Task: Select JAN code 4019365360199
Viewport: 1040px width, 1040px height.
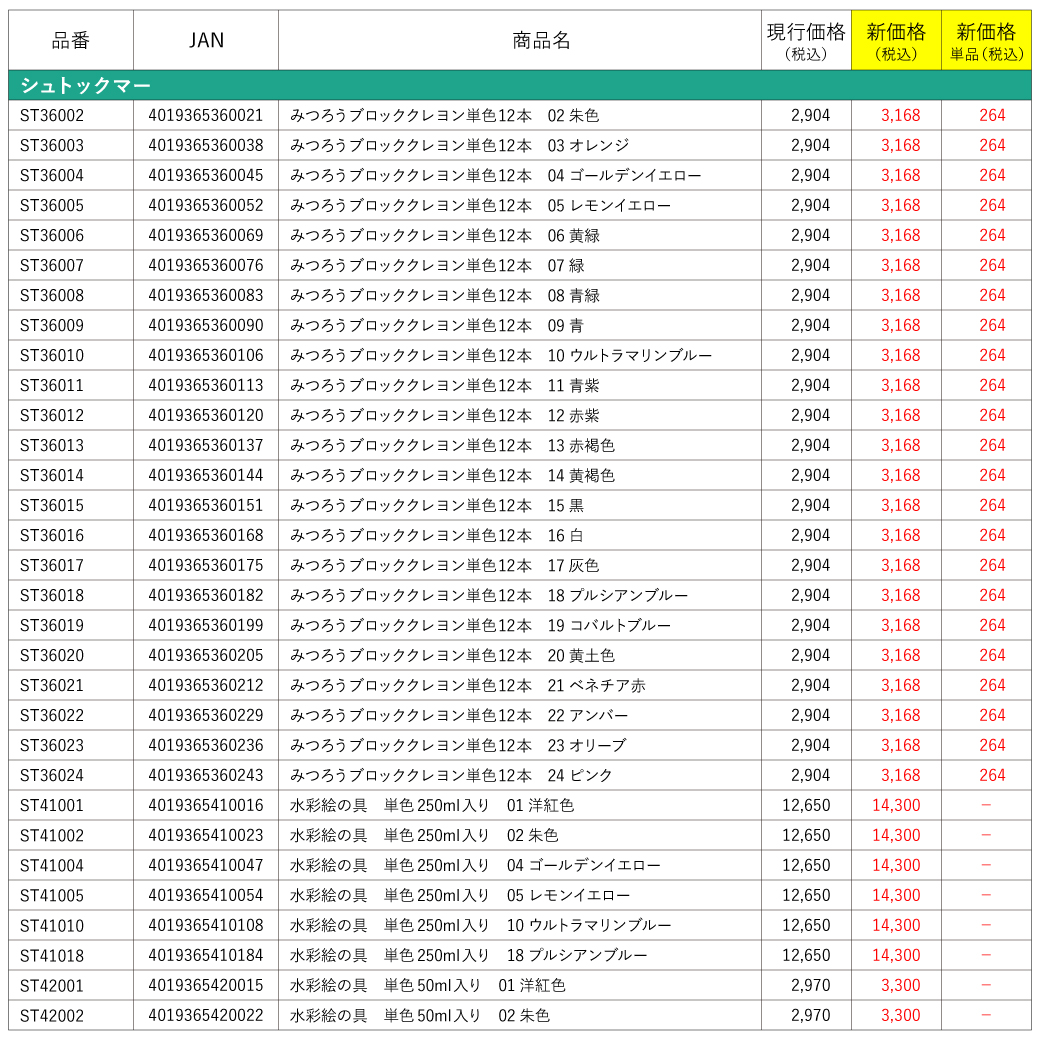Action: point(206,625)
